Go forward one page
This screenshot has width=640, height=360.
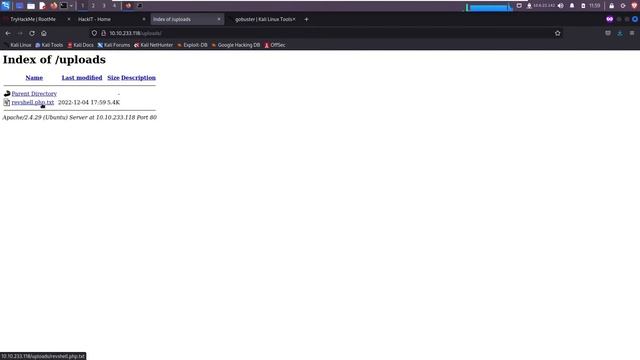(x=20, y=33)
